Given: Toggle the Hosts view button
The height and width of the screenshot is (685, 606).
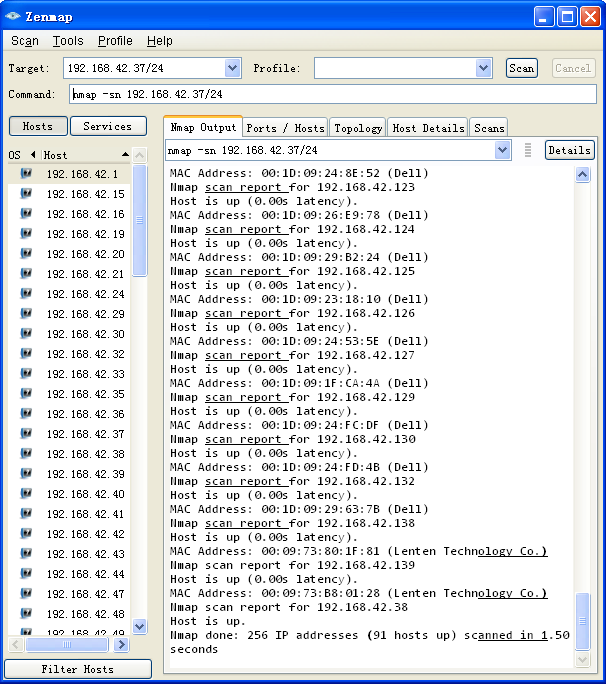Looking at the screenshot, I should click(x=38, y=126).
